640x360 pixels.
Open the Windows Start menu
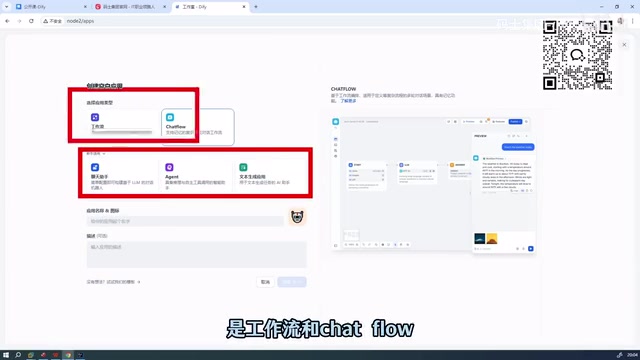[x=6, y=355]
